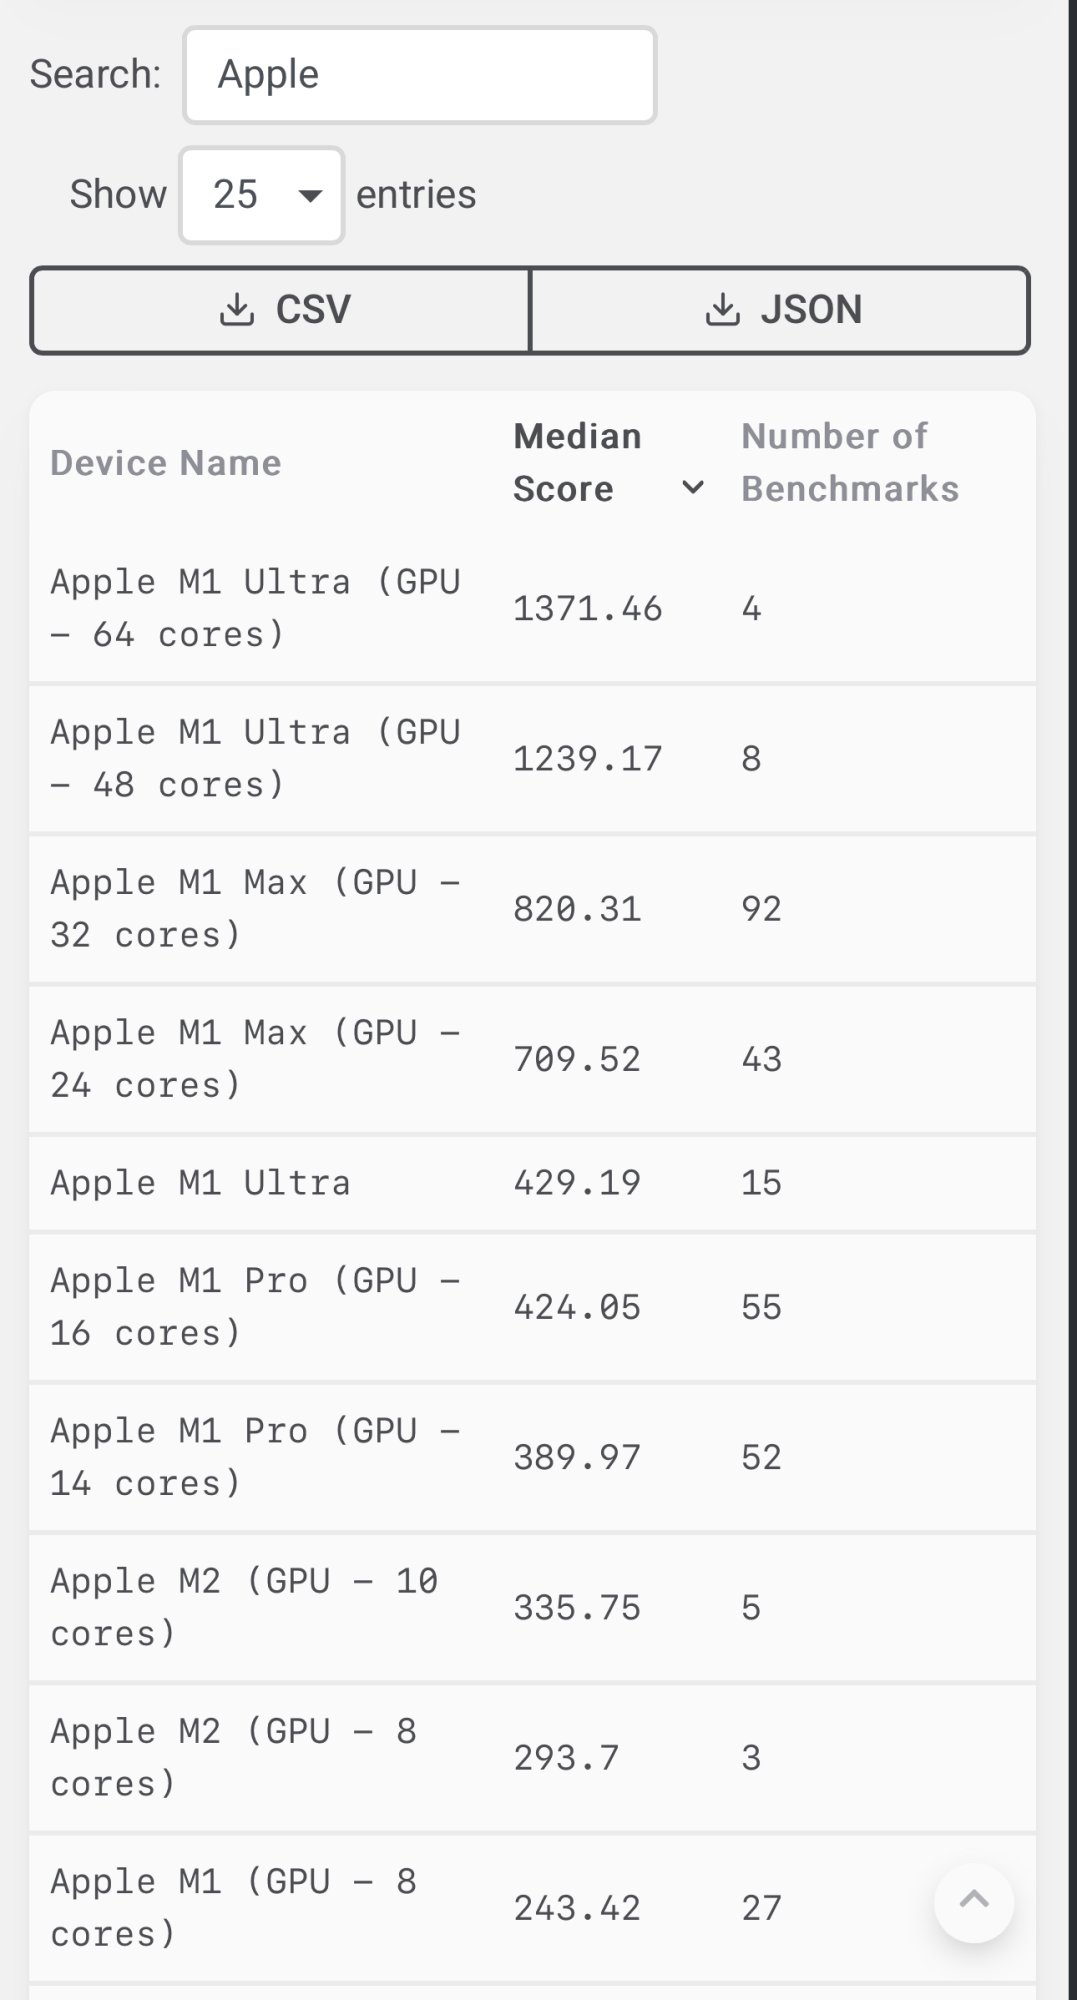Download the table as JSON

pyautogui.click(x=780, y=310)
